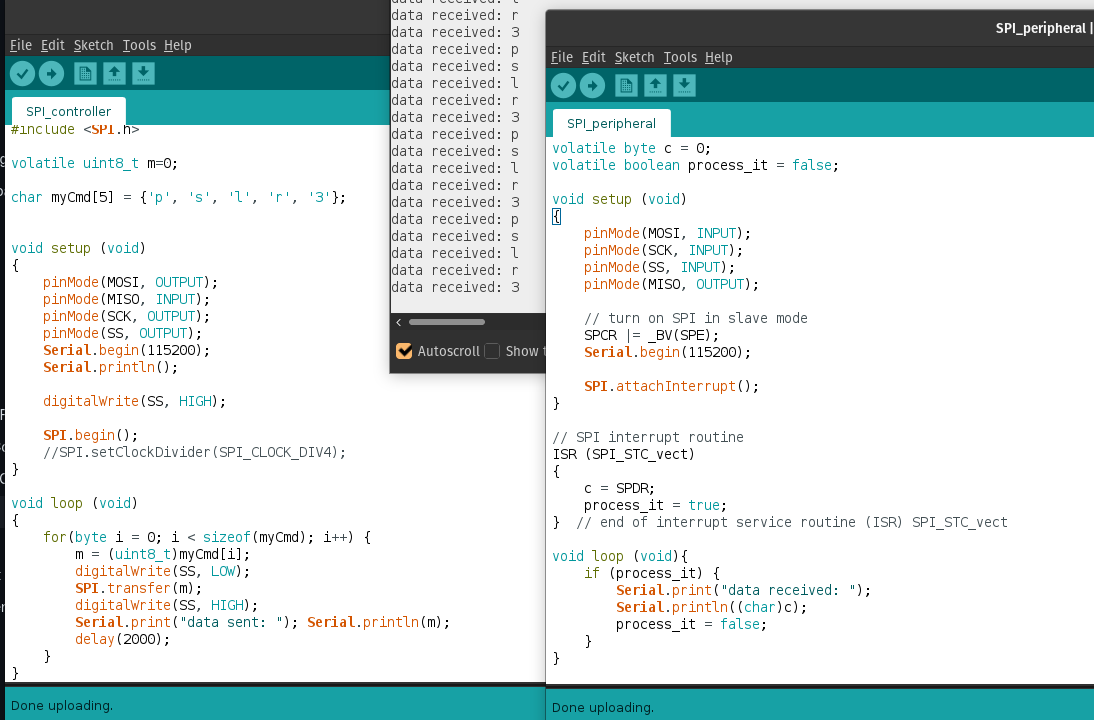Open the Help menu in SPI_controller
Viewport: 1094px width, 720px height.
[x=178, y=45]
